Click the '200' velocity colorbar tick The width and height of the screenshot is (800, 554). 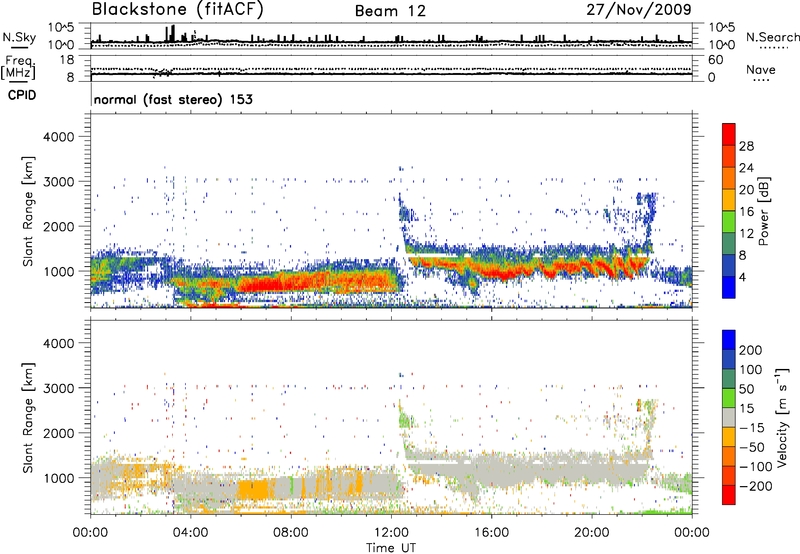[751, 350]
